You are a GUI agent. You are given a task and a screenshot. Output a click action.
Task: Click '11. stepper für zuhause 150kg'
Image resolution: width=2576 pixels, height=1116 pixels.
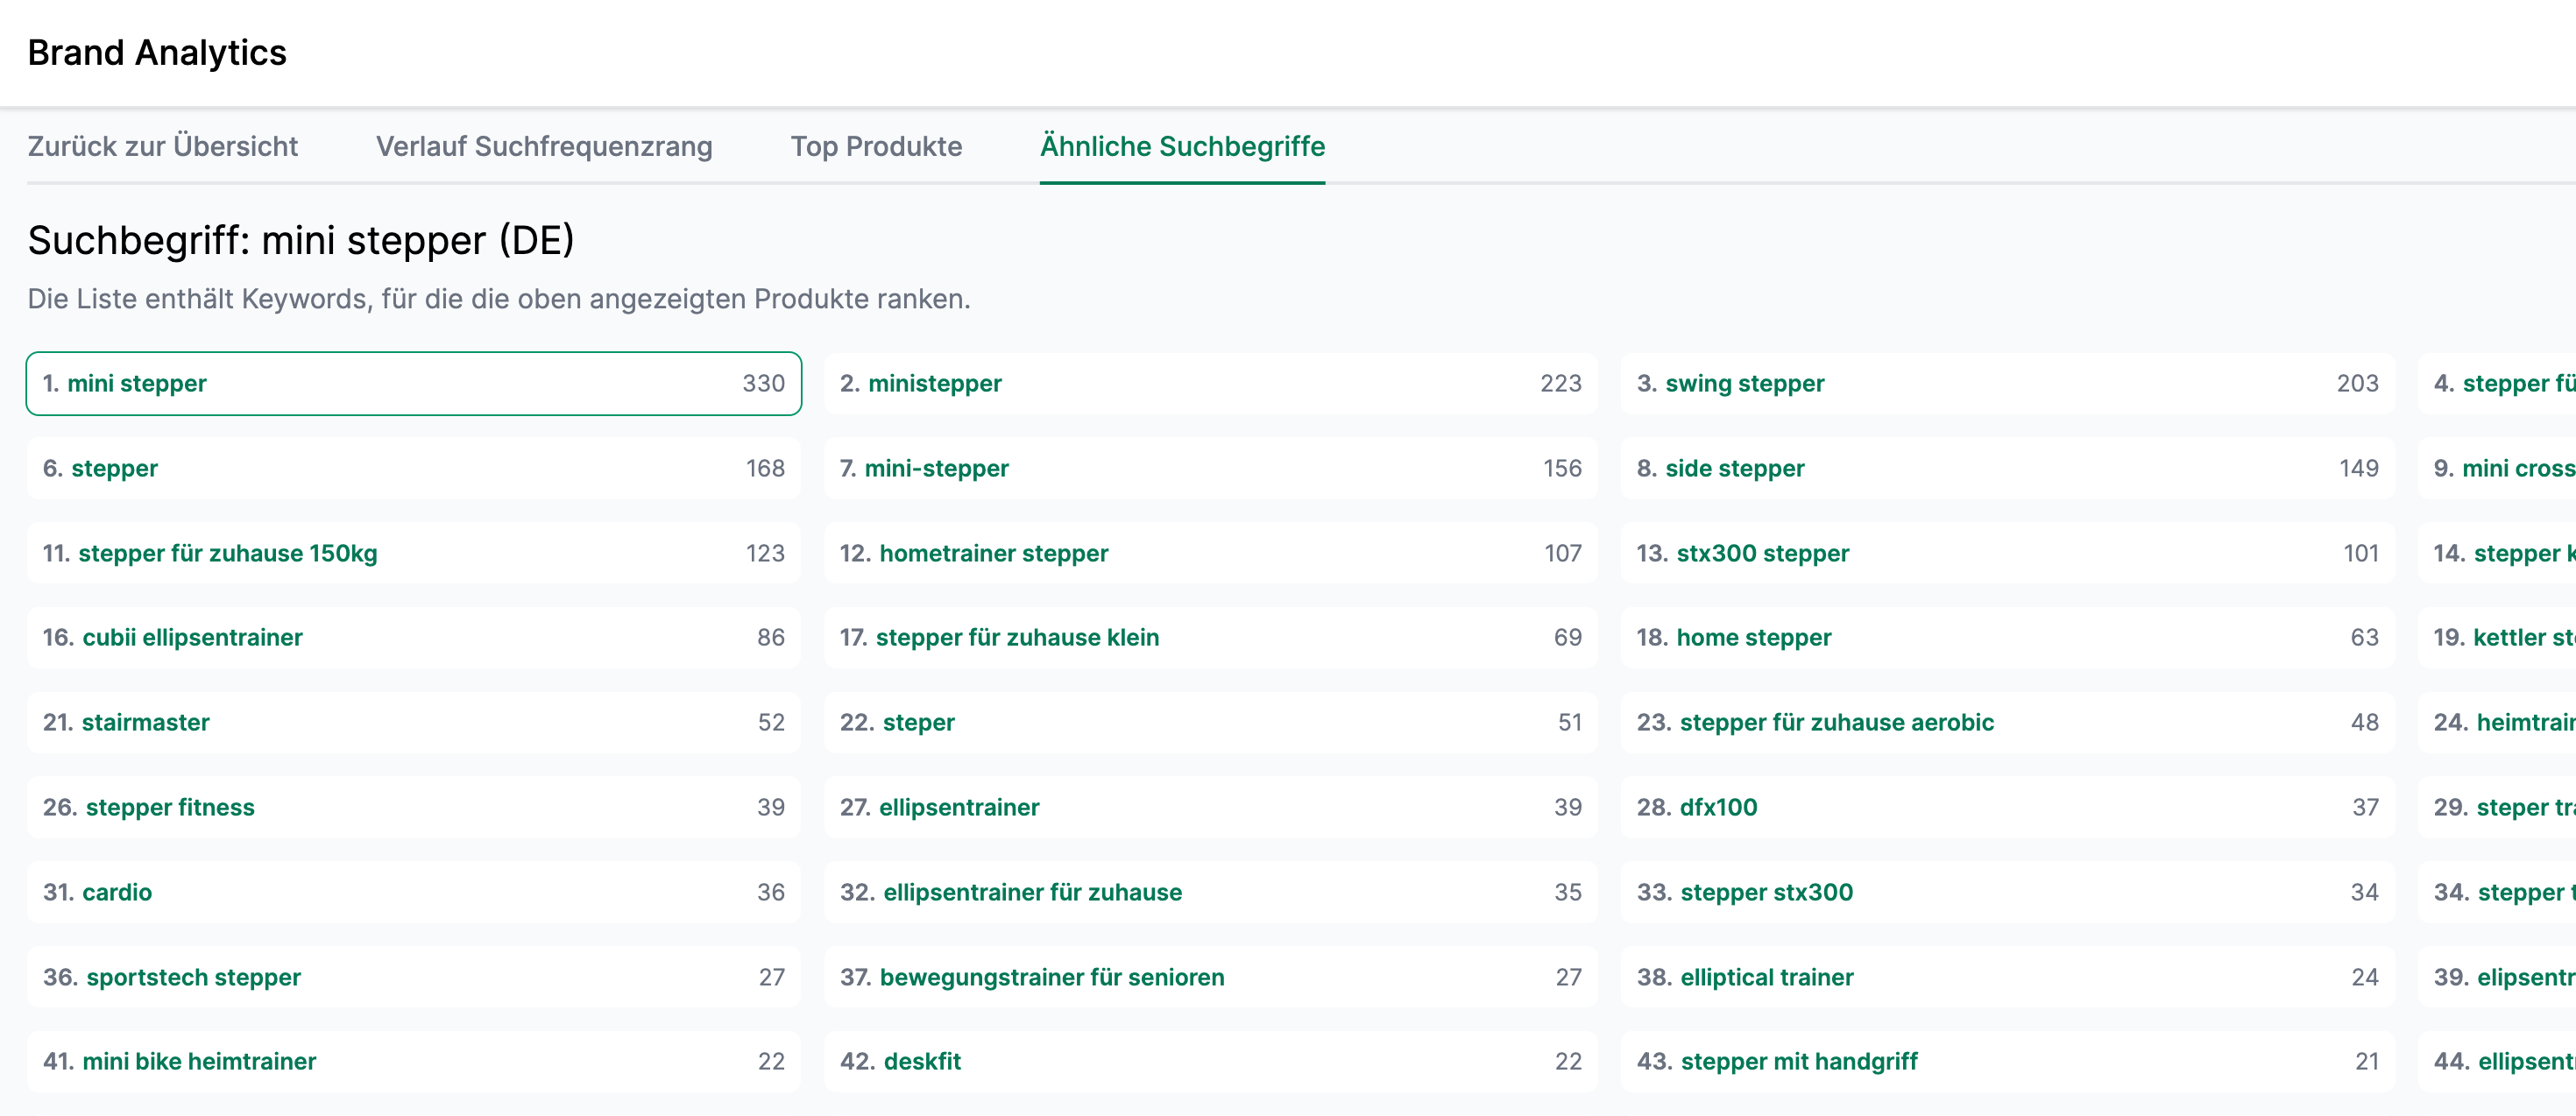tap(414, 553)
